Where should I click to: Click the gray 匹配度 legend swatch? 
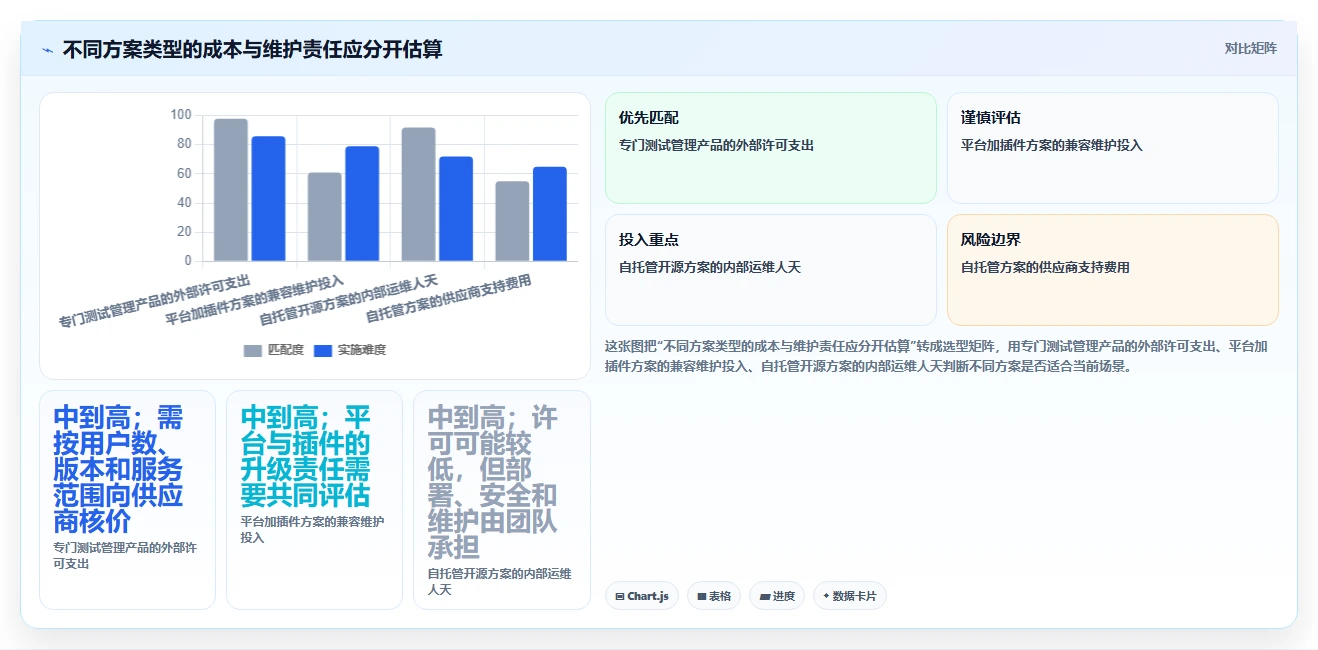pos(253,351)
